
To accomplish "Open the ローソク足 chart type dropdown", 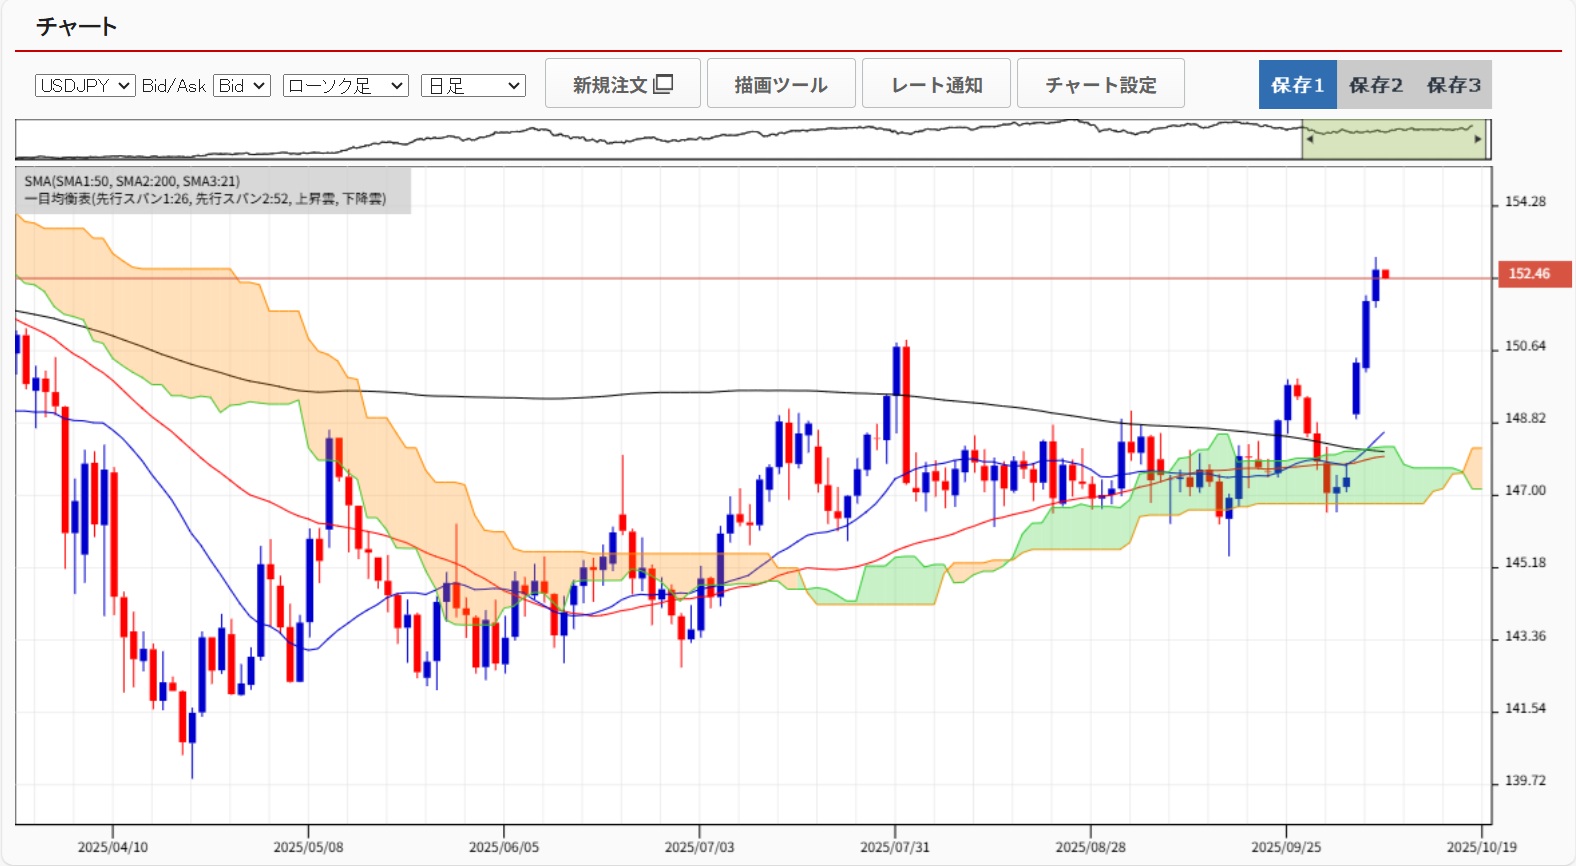I will tap(346, 86).
